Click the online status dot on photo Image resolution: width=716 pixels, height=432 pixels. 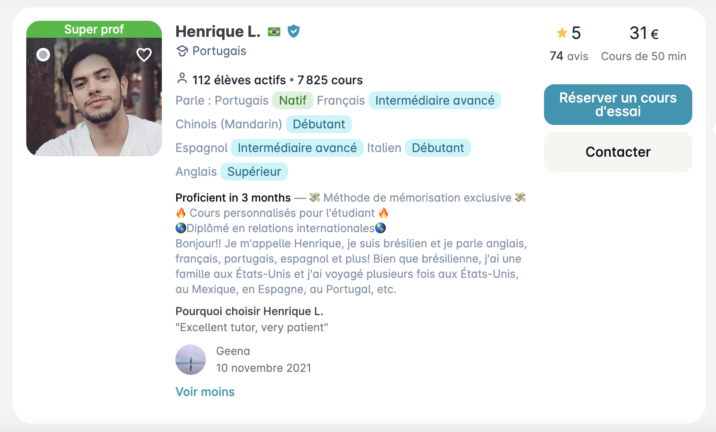click(43, 55)
